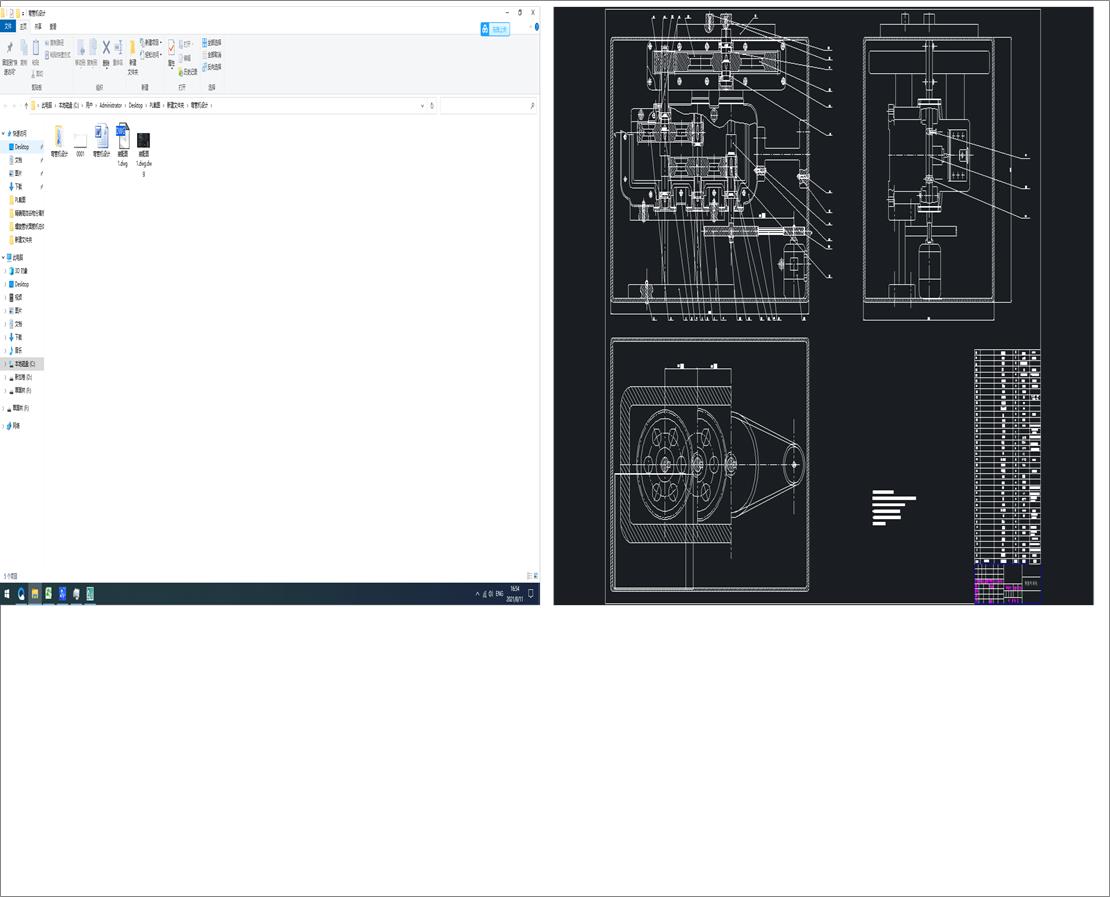Screen dimensions: 1110x897
Task: Click the ENG language indicator in tray
Action: click(x=500, y=594)
